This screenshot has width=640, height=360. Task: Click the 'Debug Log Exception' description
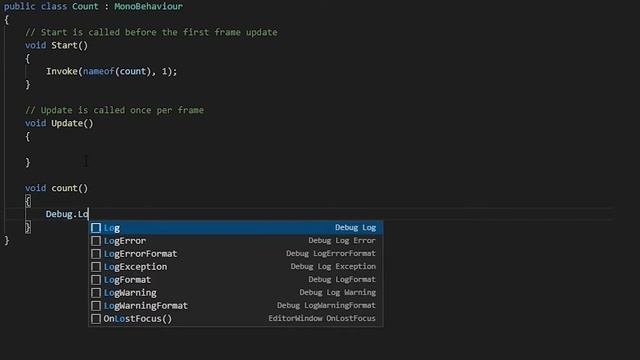(333, 267)
